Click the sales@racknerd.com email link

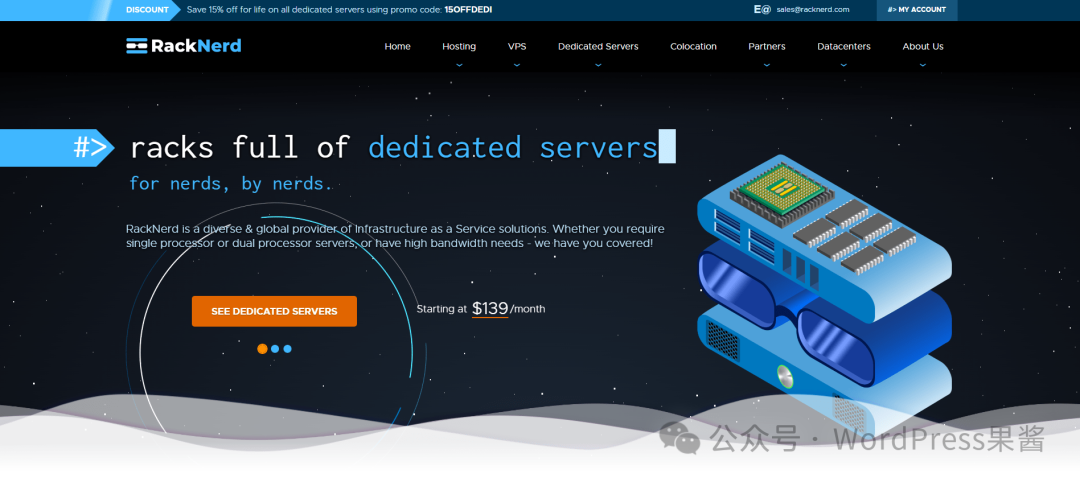tap(812, 10)
